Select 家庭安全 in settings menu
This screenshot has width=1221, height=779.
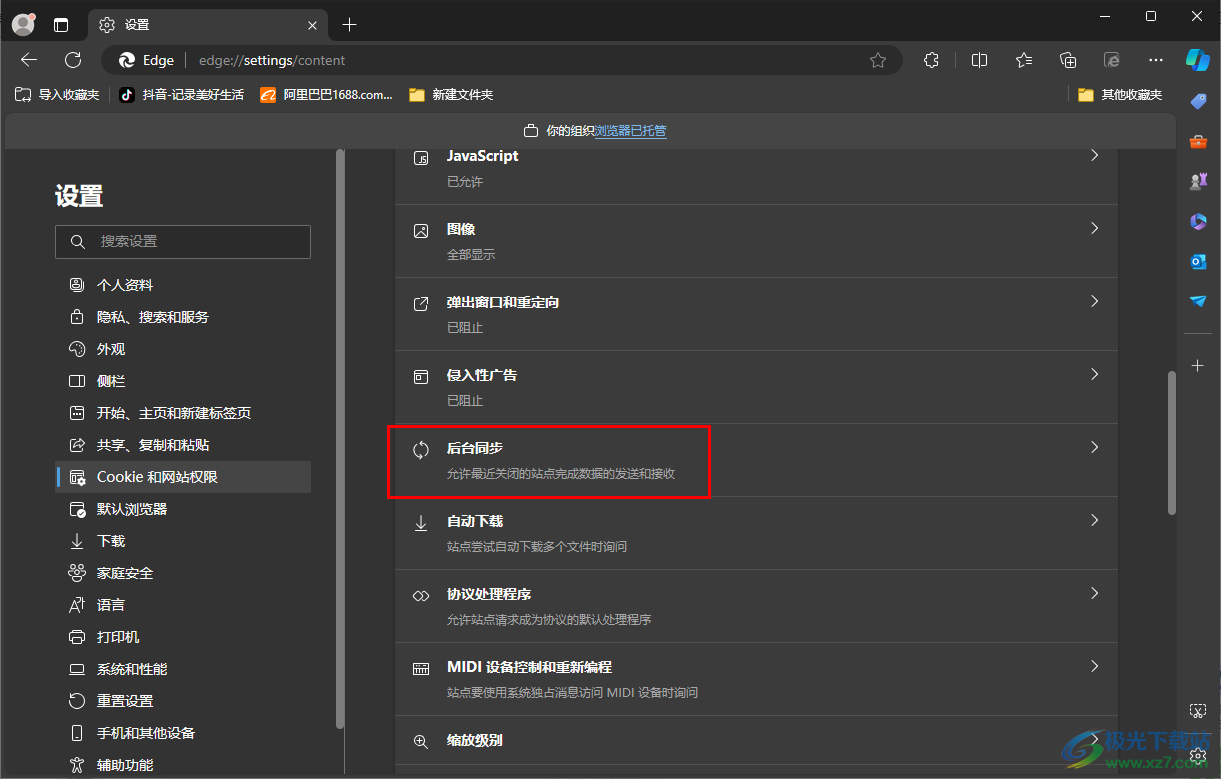183,573
